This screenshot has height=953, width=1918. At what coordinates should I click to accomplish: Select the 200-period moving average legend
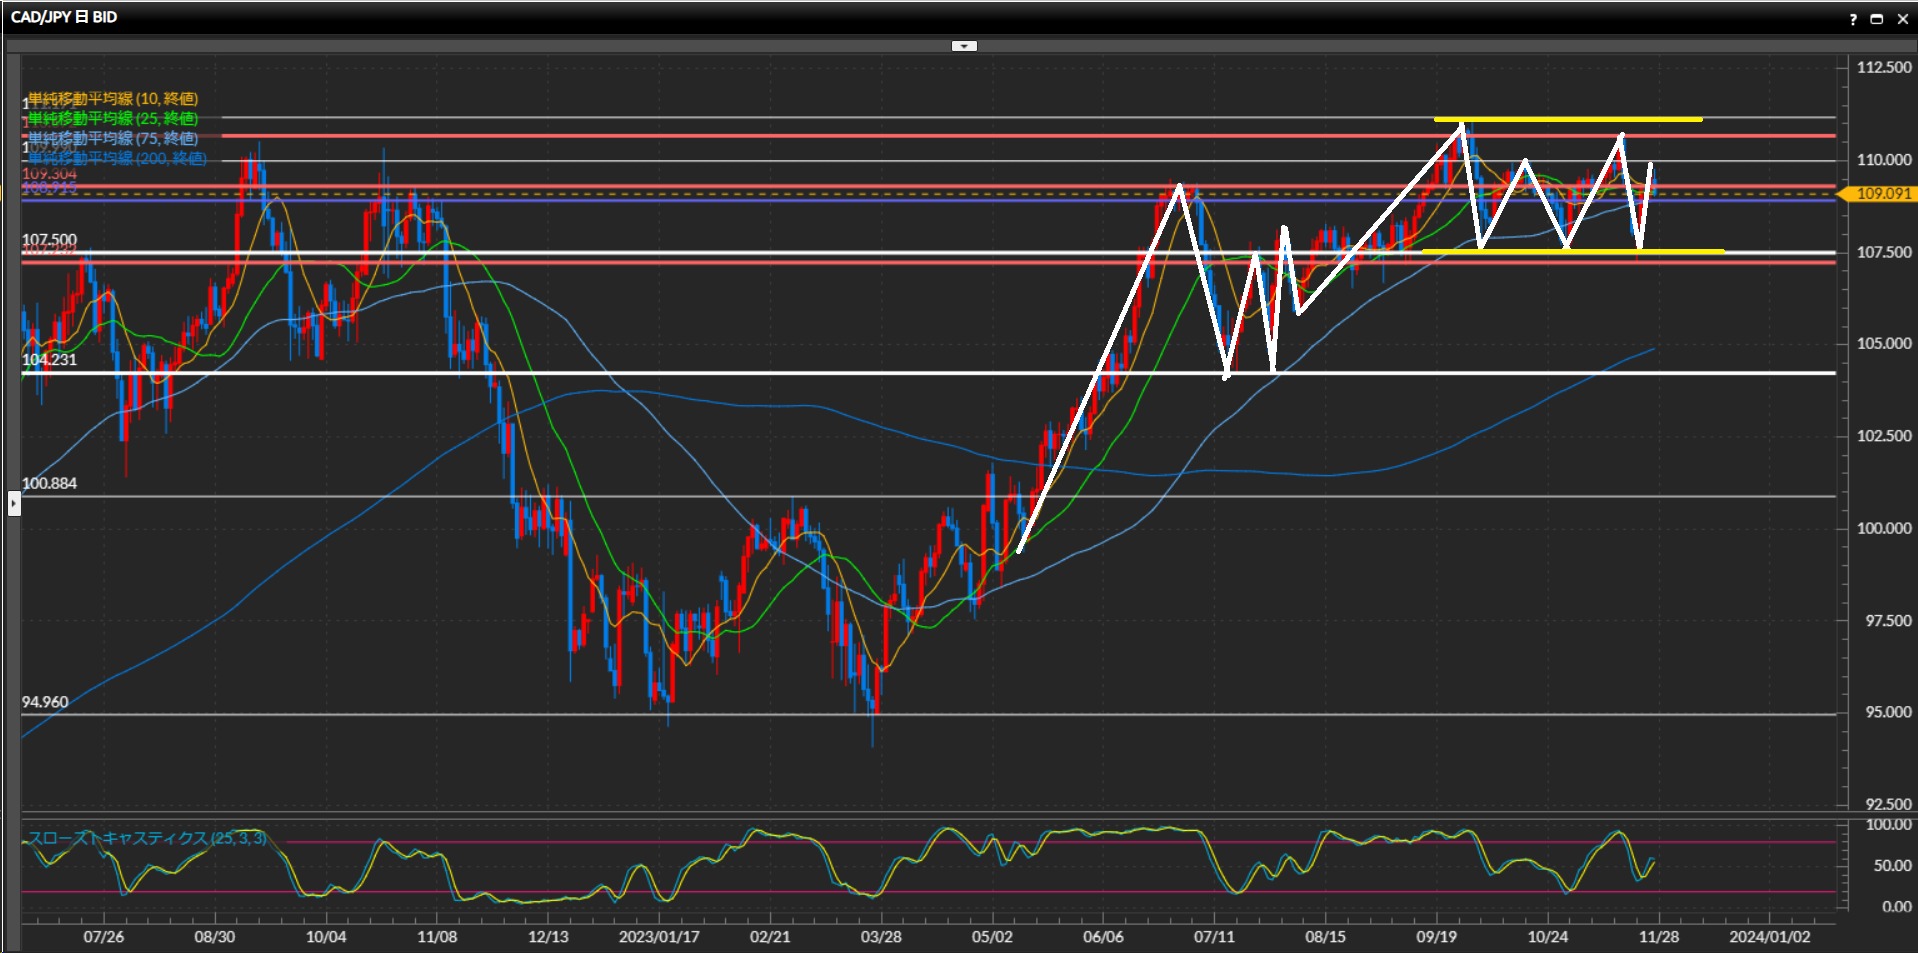pos(117,159)
